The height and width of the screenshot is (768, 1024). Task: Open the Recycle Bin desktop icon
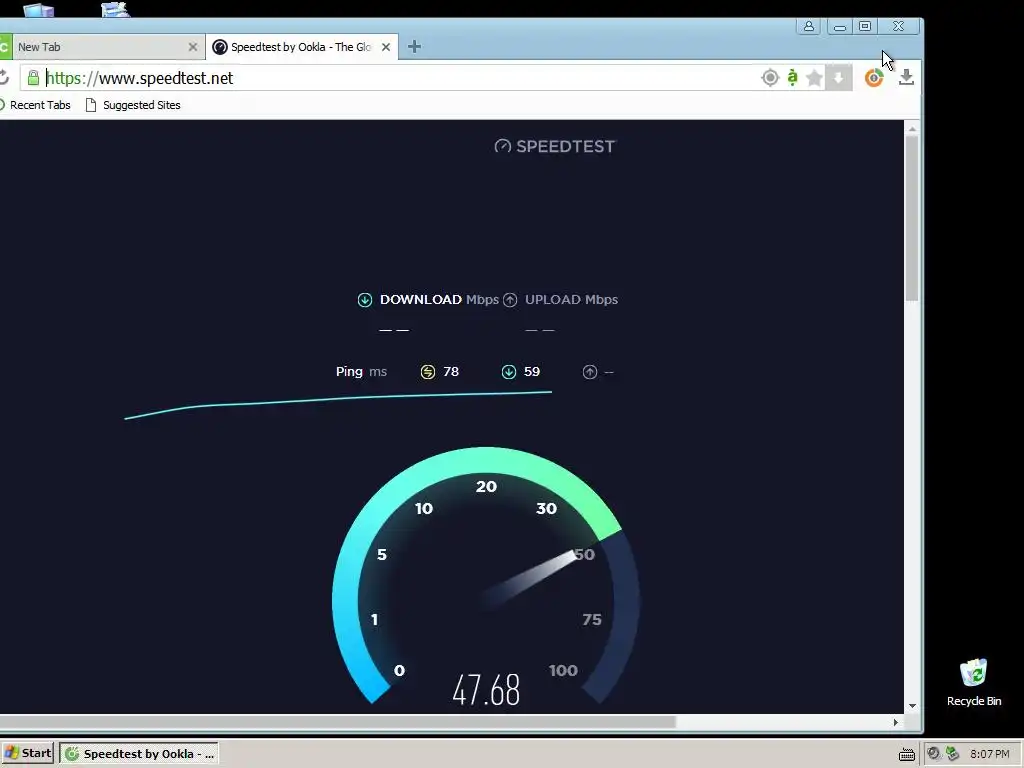pos(974,682)
